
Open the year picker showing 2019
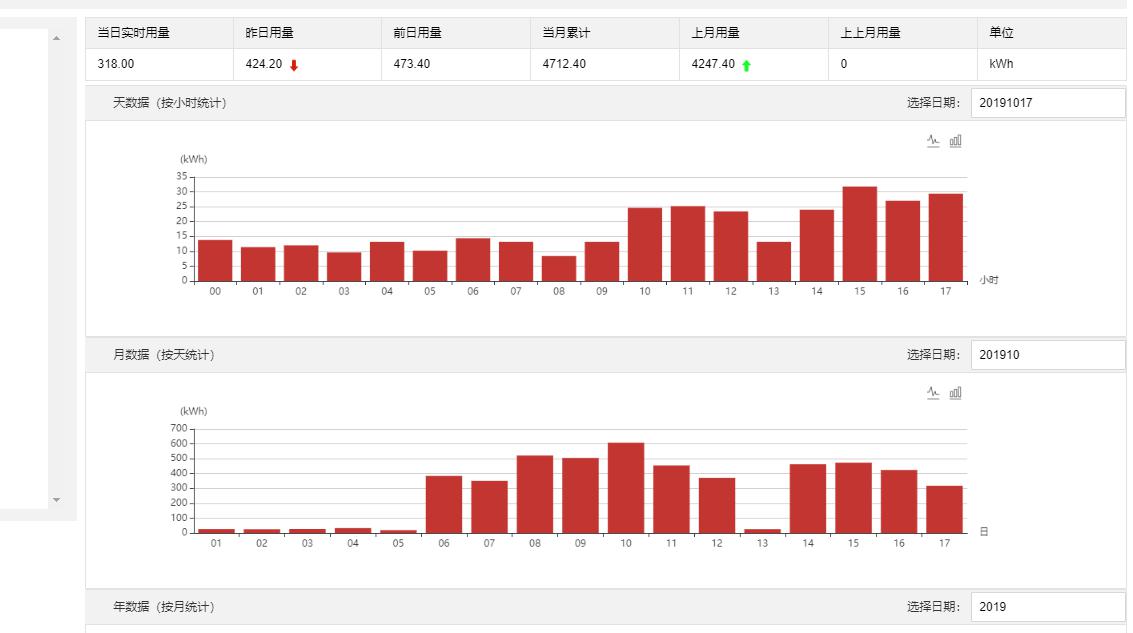coord(1047,607)
